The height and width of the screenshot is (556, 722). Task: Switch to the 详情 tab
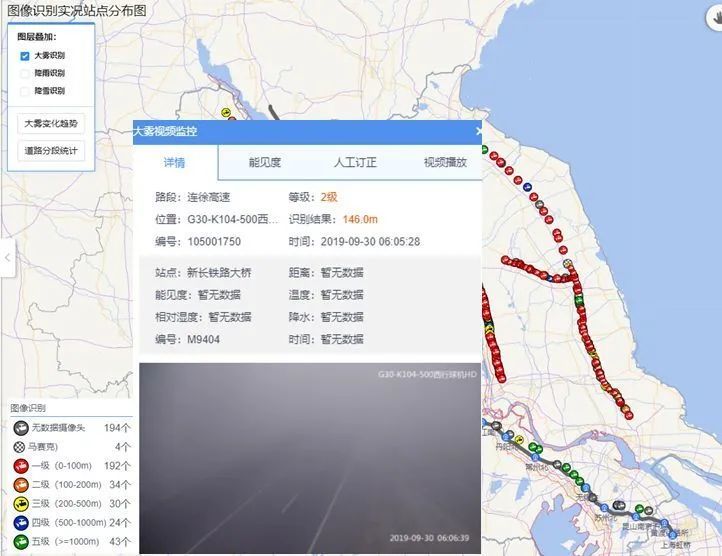point(175,163)
